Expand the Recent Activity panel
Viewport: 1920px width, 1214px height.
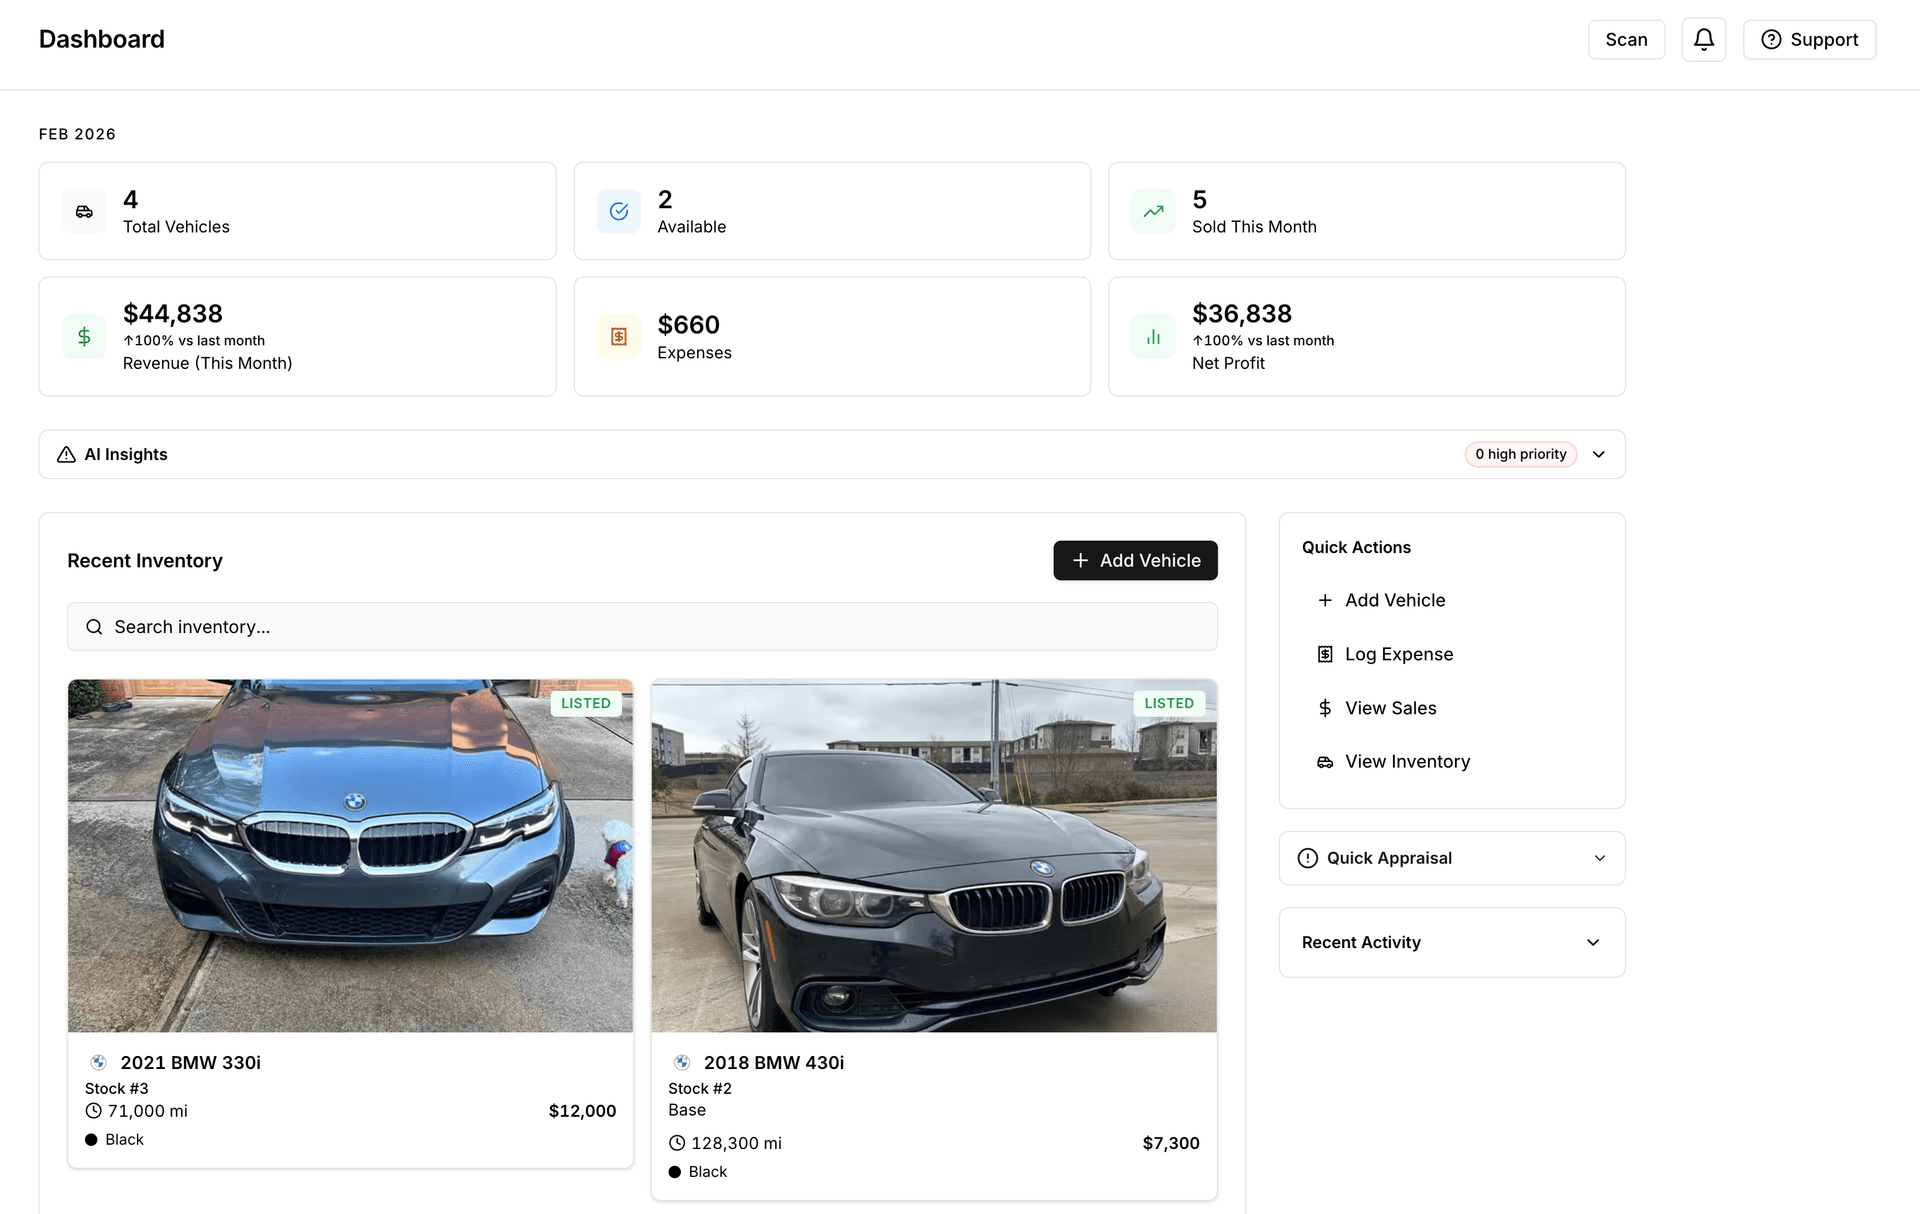(1592, 942)
